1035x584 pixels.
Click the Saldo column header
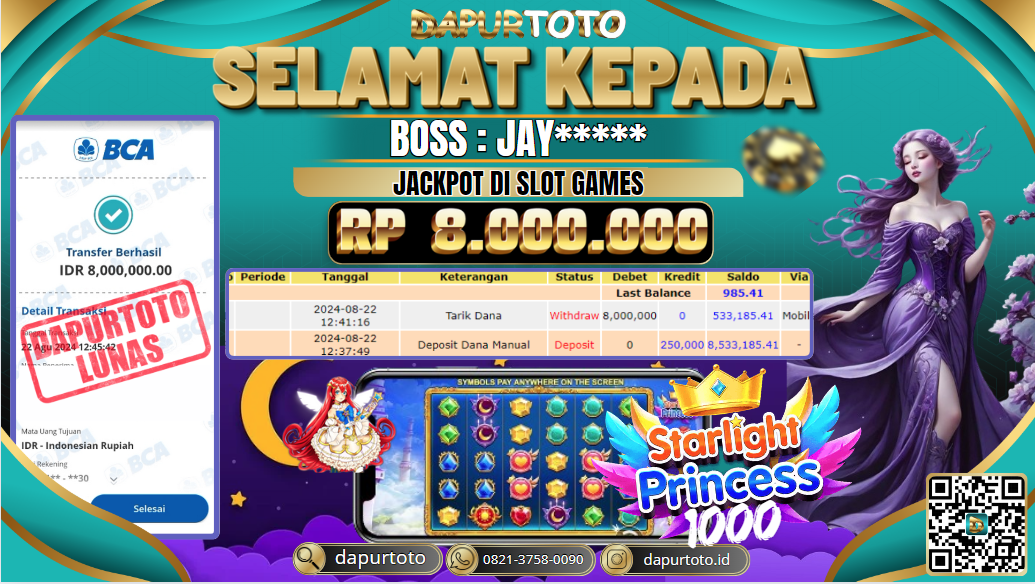click(x=743, y=277)
